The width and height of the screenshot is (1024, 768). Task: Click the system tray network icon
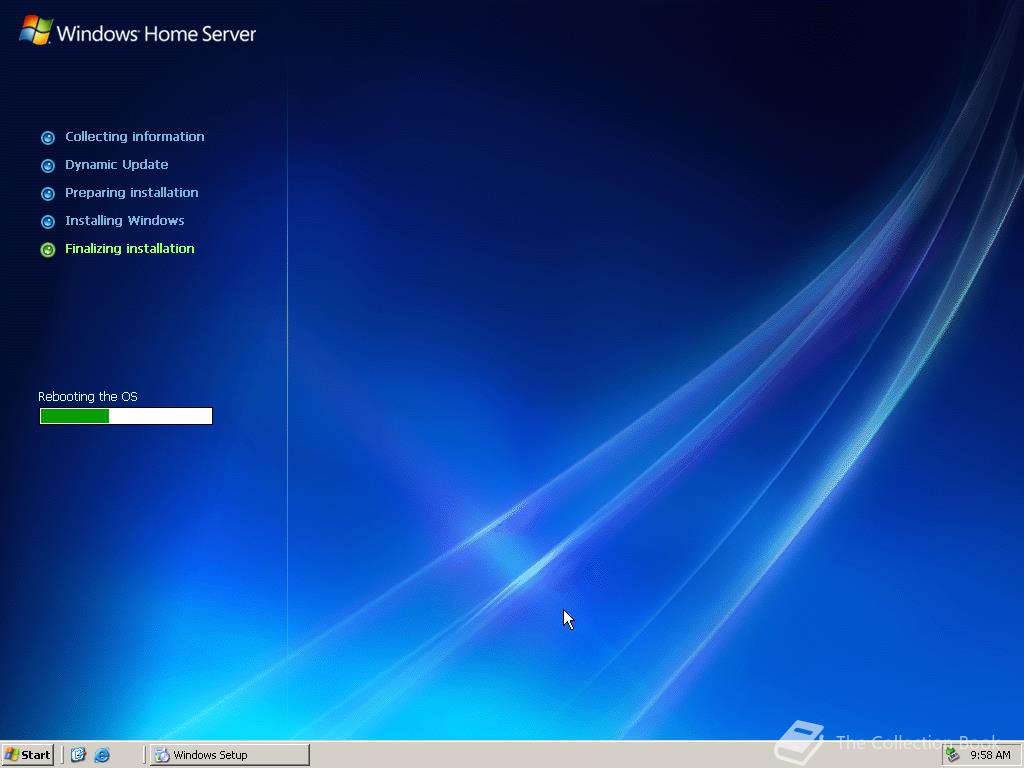pos(953,755)
